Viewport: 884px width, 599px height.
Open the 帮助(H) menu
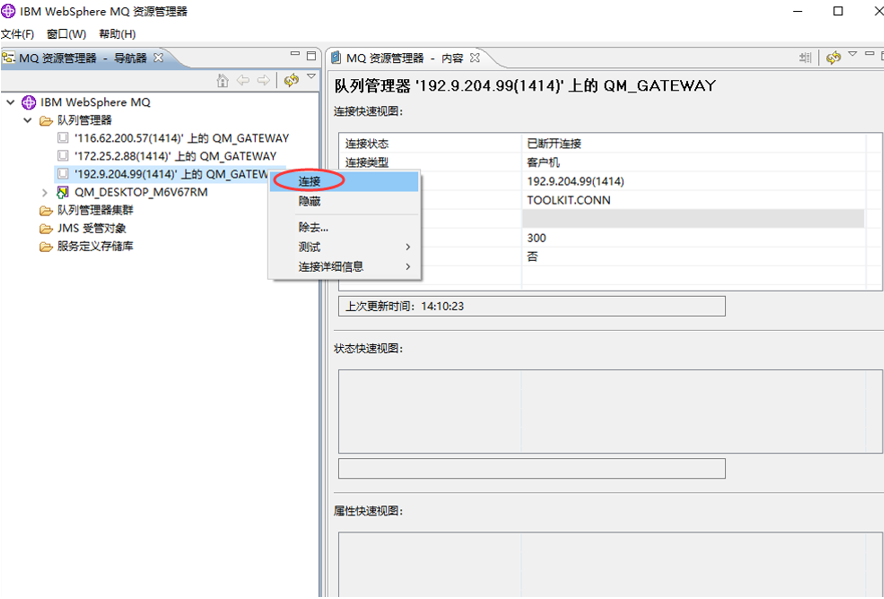(117, 34)
